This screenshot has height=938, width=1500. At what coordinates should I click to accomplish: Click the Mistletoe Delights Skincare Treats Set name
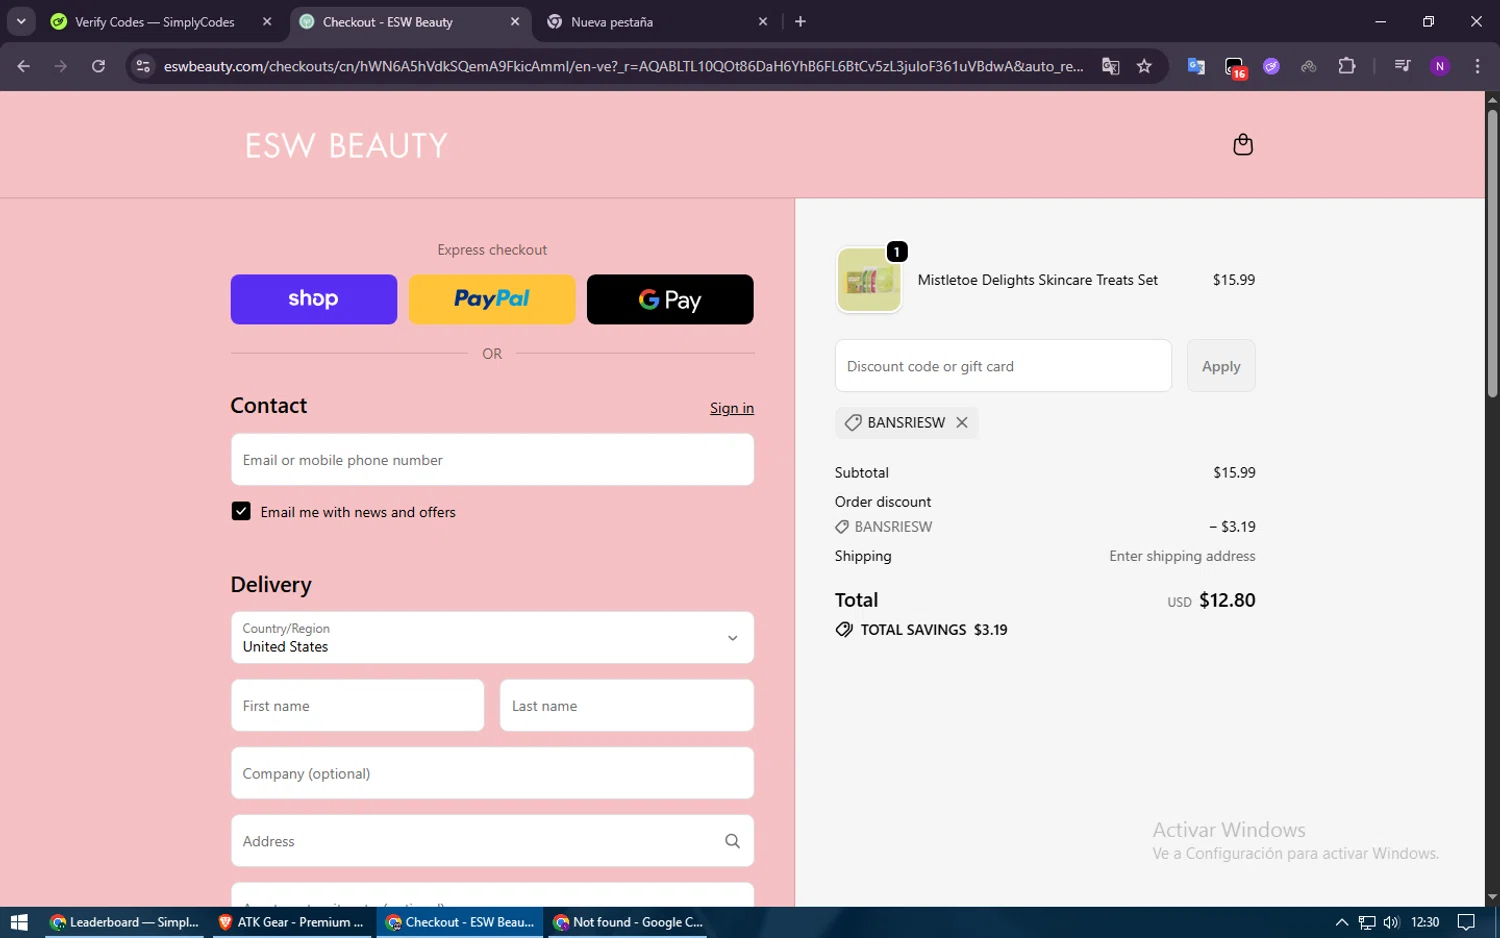[1038, 280]
